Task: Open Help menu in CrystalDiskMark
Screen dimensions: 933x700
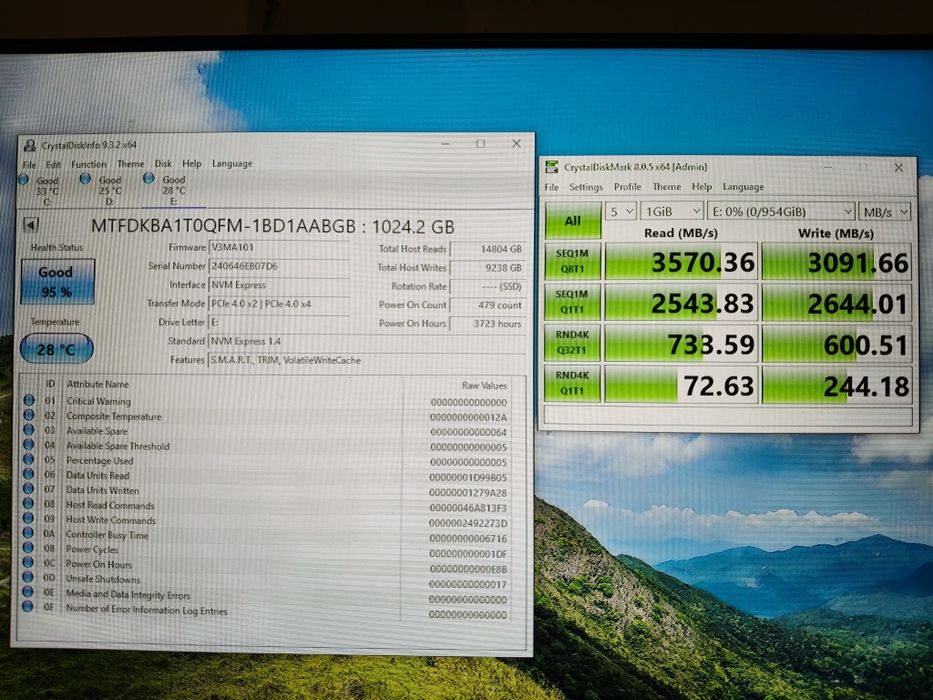Action: coord(702,187)
